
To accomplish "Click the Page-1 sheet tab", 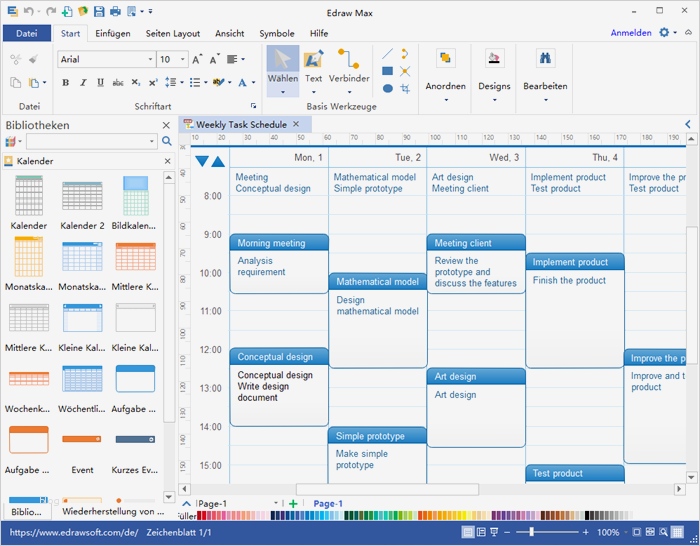I will (x=328, y=504).
